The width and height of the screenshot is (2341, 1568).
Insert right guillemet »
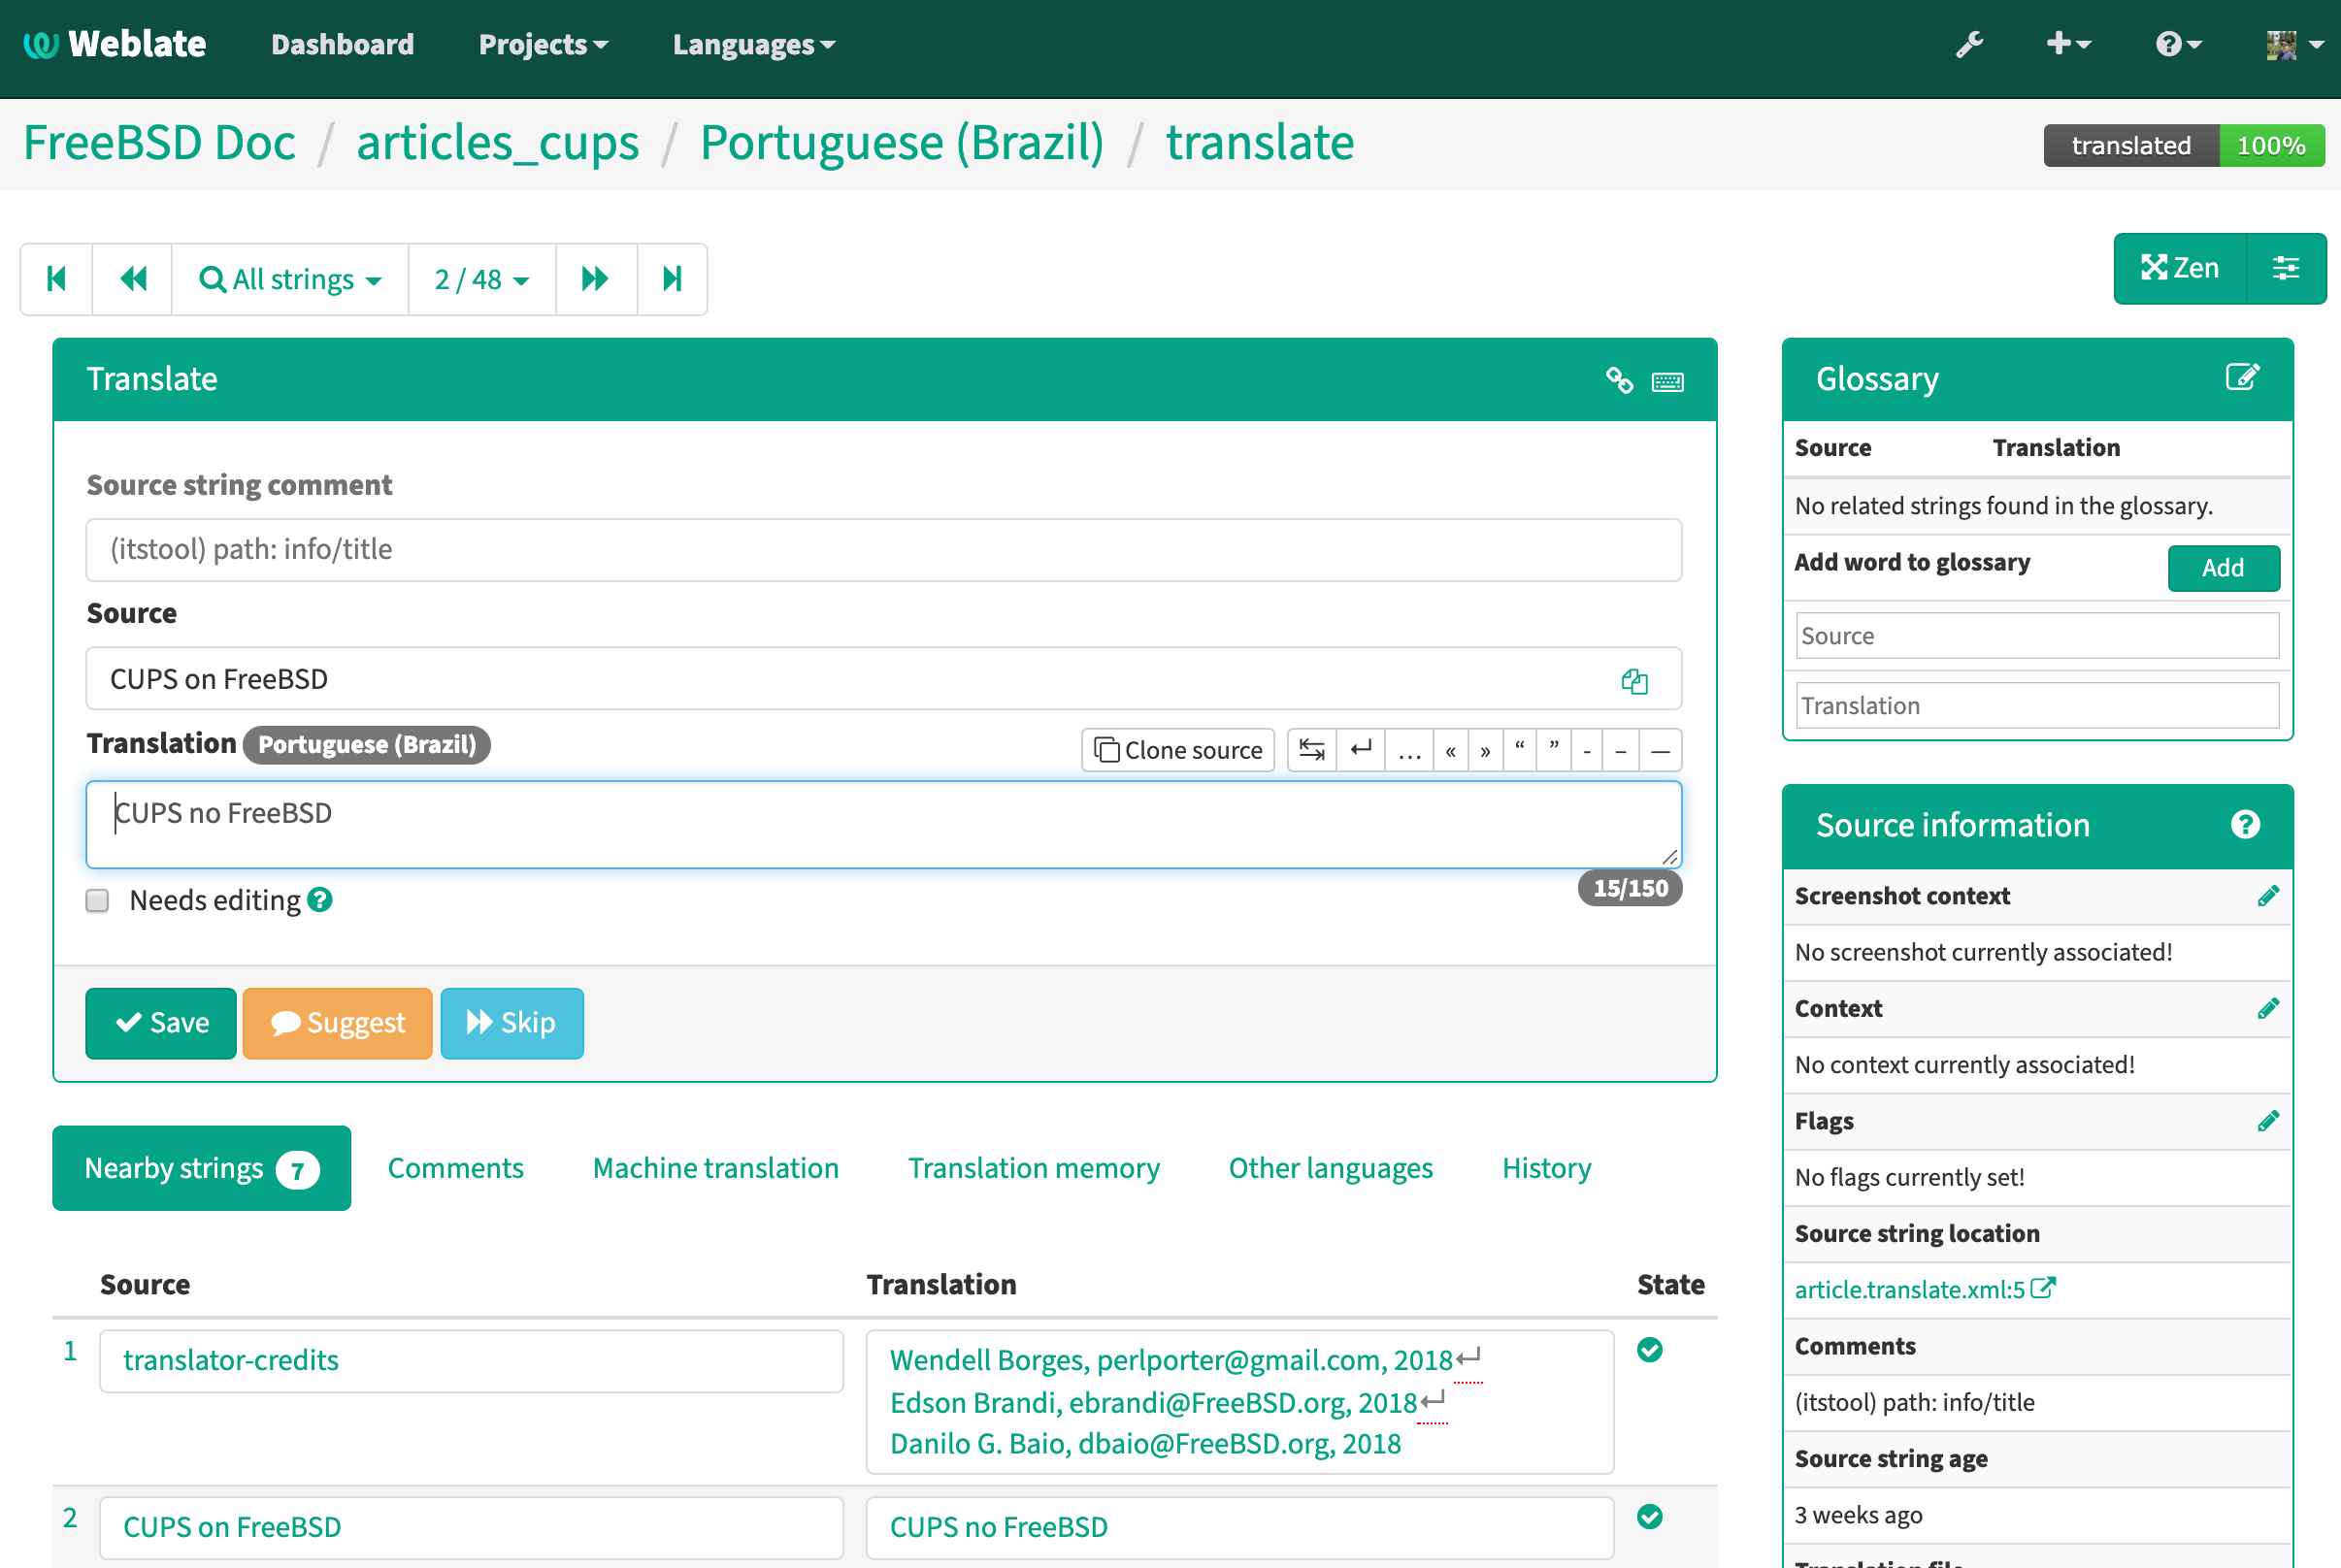click(x=1485, y=750)
